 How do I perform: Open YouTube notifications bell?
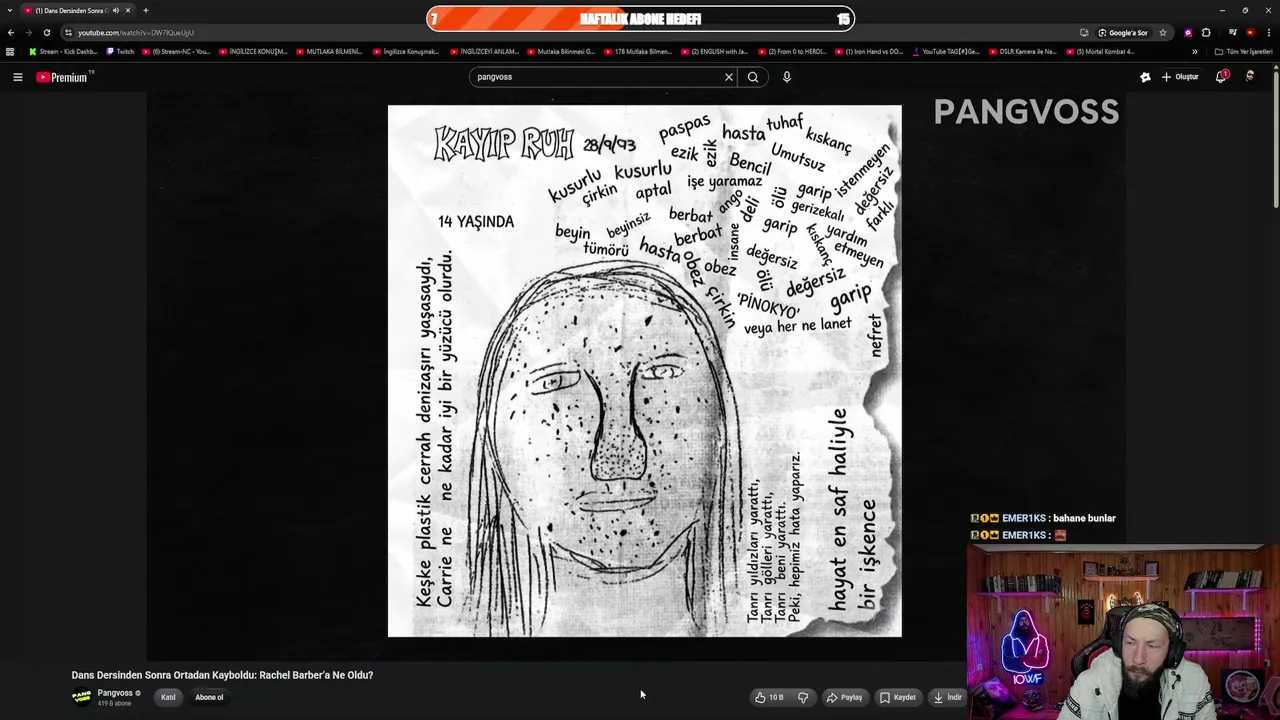coord(1221,77)
